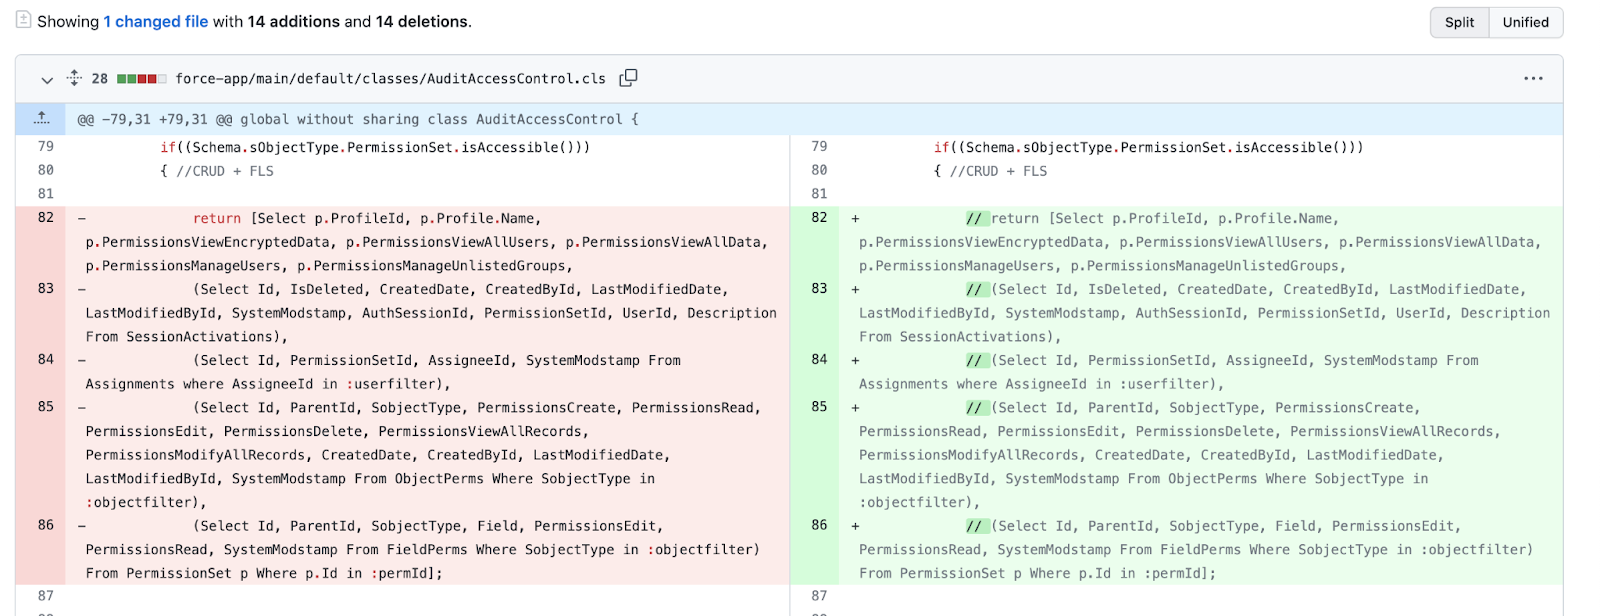Click the left '{ //CRUD + FLS' code line
This screenshot has width=1600, height=616.
(x=217, y=171)
